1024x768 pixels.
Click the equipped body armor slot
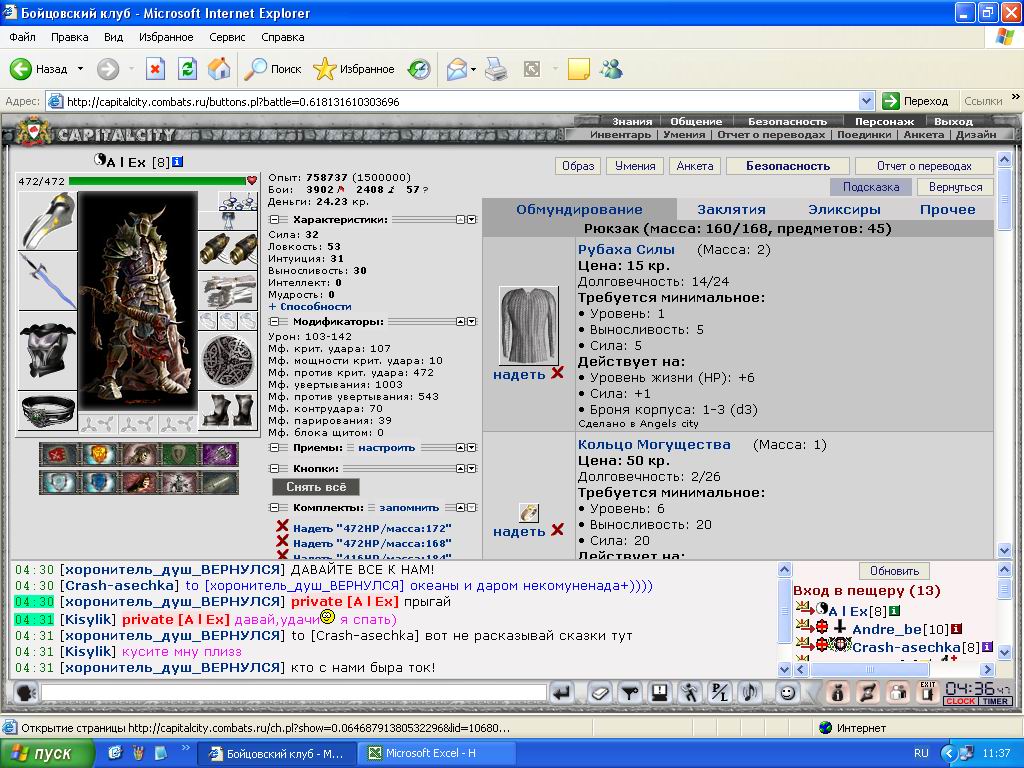coord(48,351)
